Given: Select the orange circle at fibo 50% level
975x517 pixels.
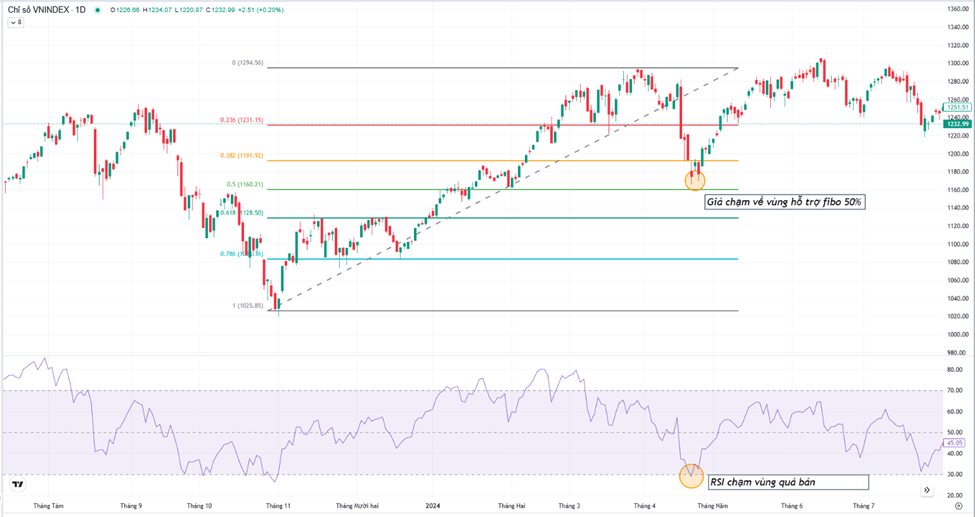Looking at the screenshot, I should point(695,180).
